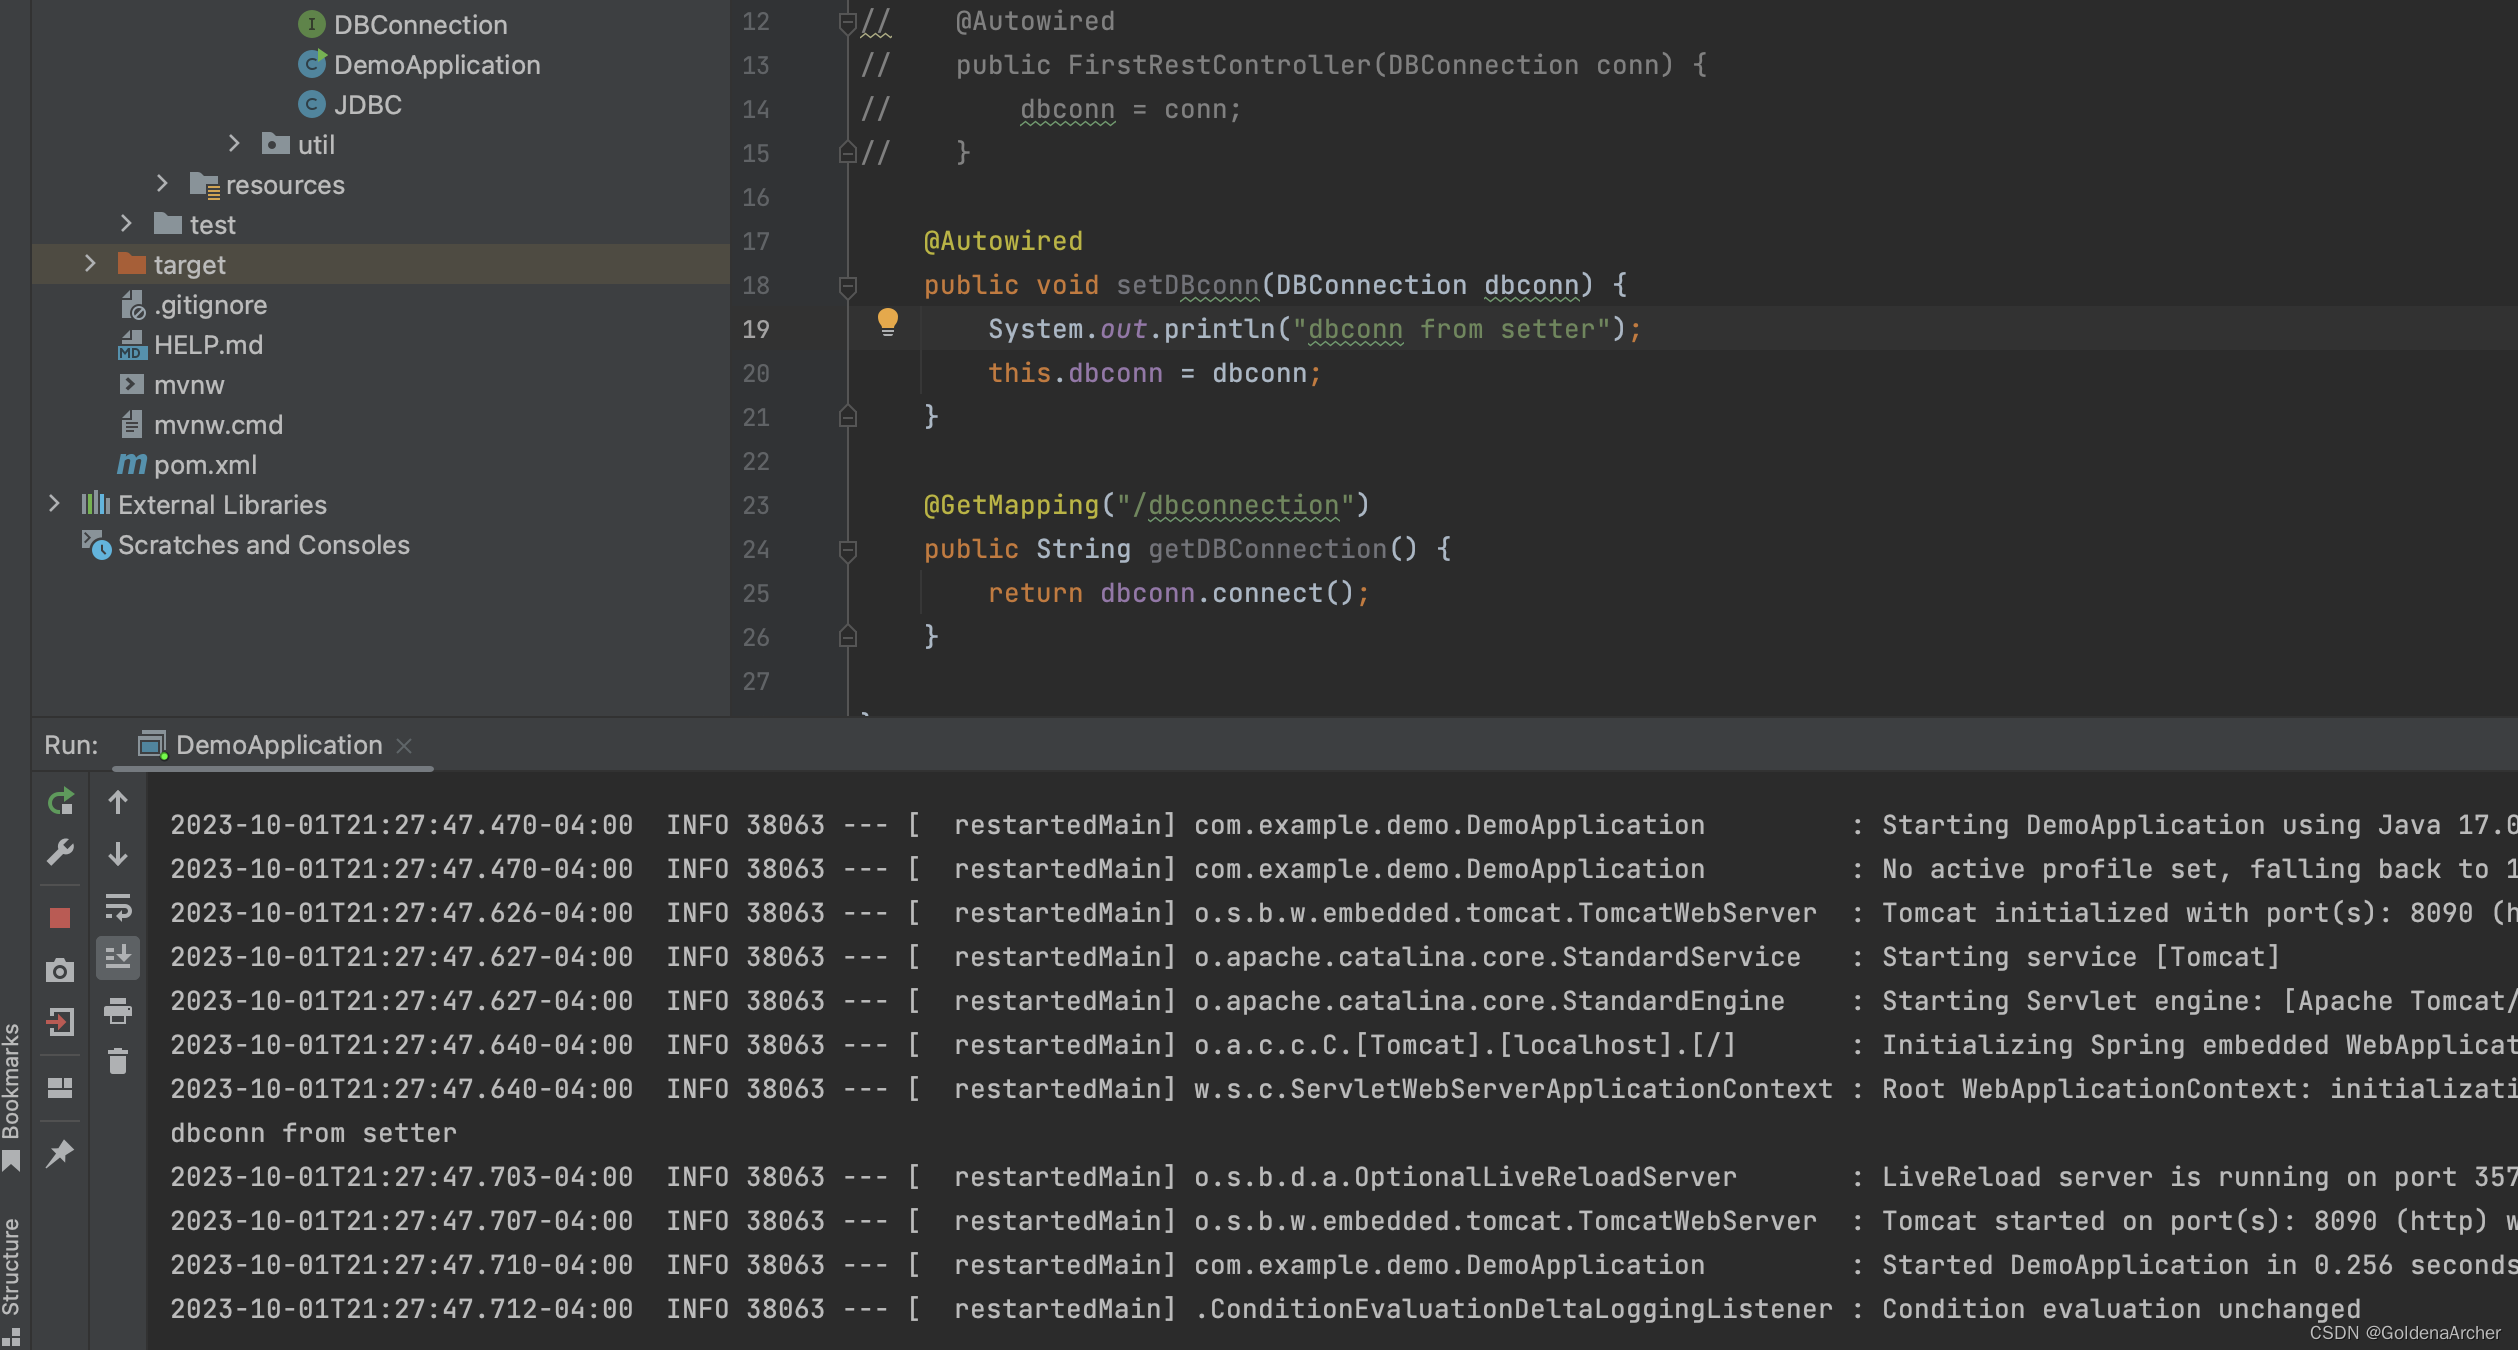Expand the target folder tree item
The image size is (2518, 1350).
tap(88, 263)
